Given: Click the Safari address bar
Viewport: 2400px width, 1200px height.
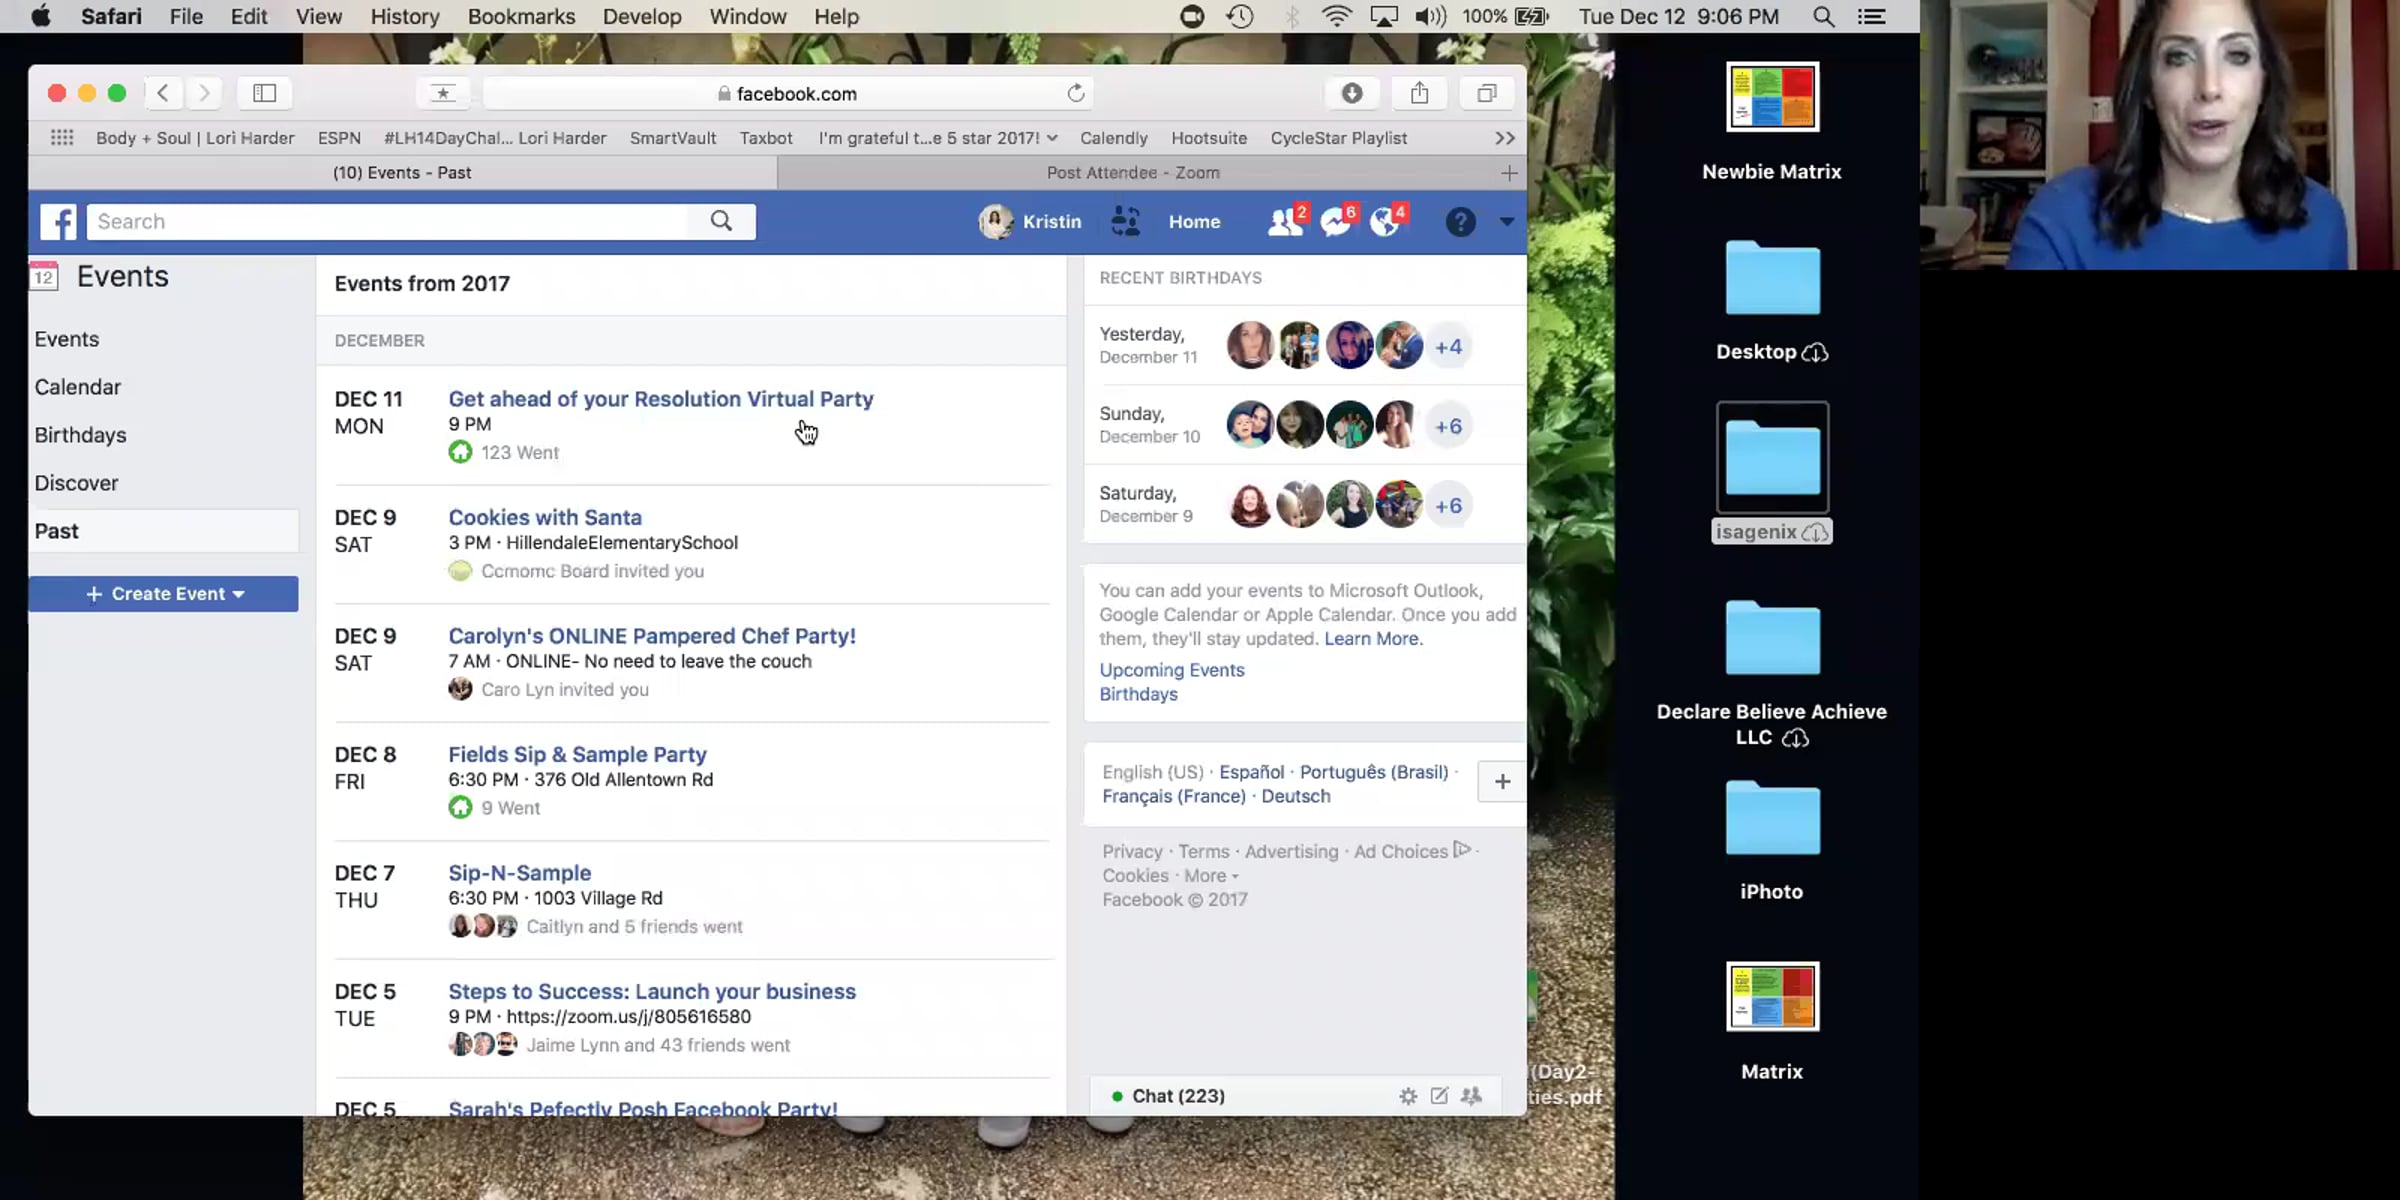Looking at the screenshot, I should (x=787, y=93).
